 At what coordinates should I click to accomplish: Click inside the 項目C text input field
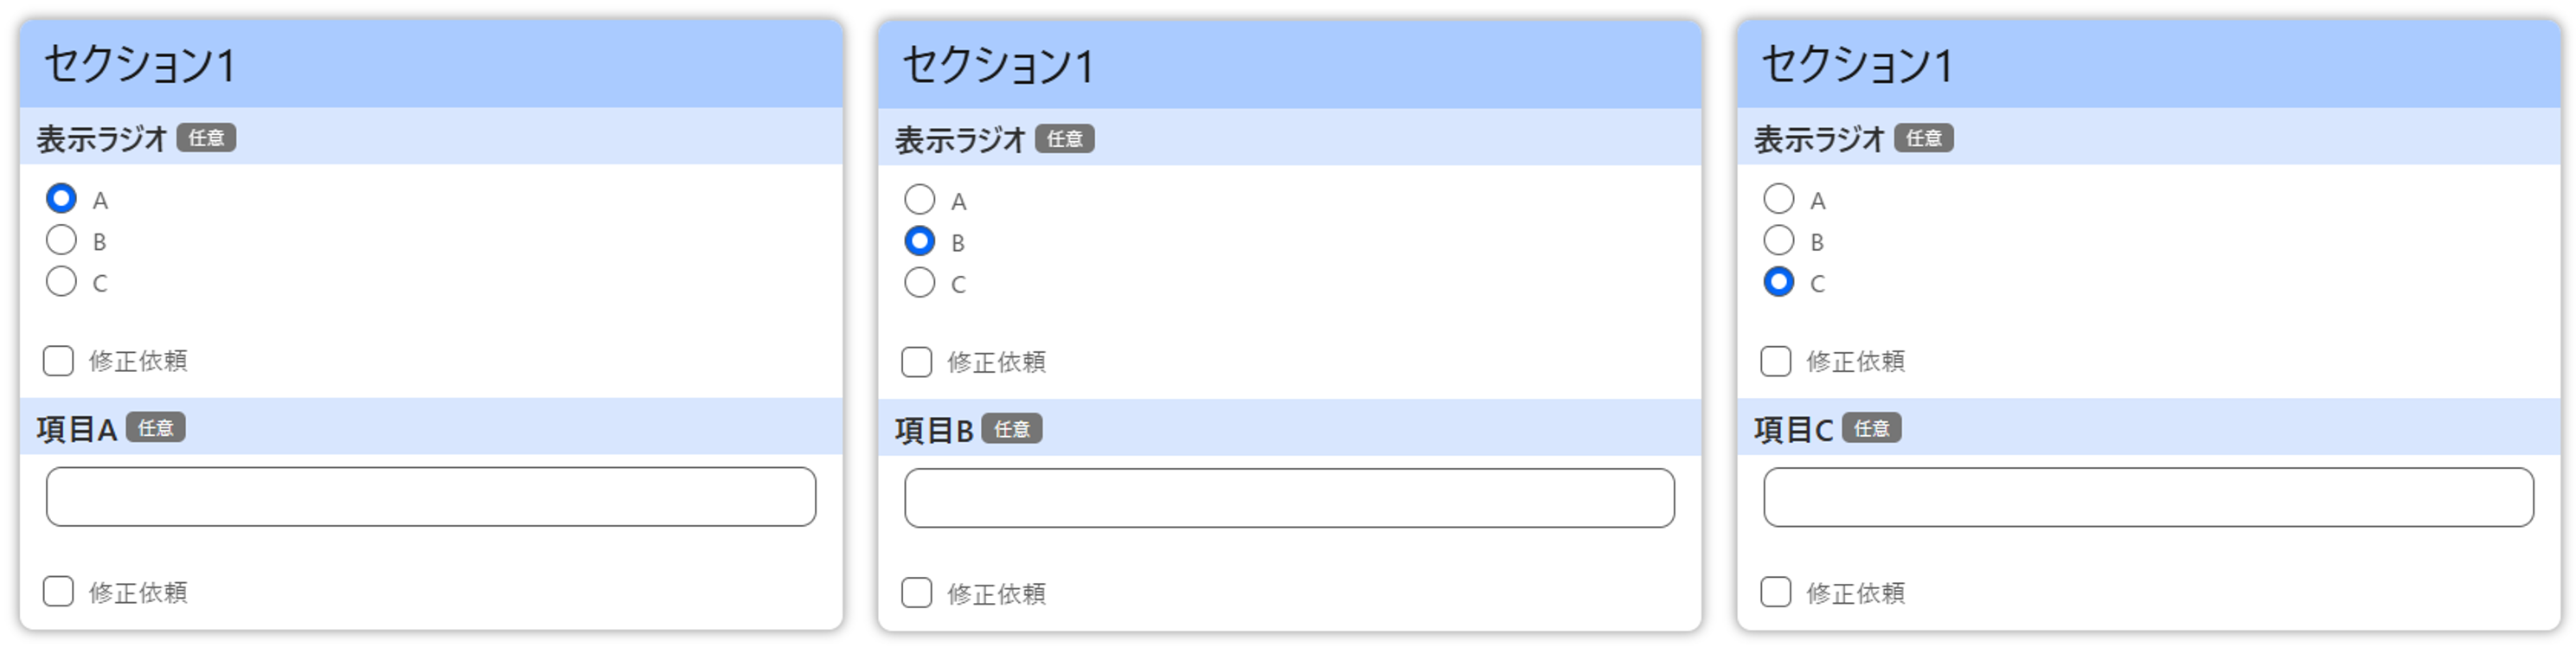click(2150, 497)
